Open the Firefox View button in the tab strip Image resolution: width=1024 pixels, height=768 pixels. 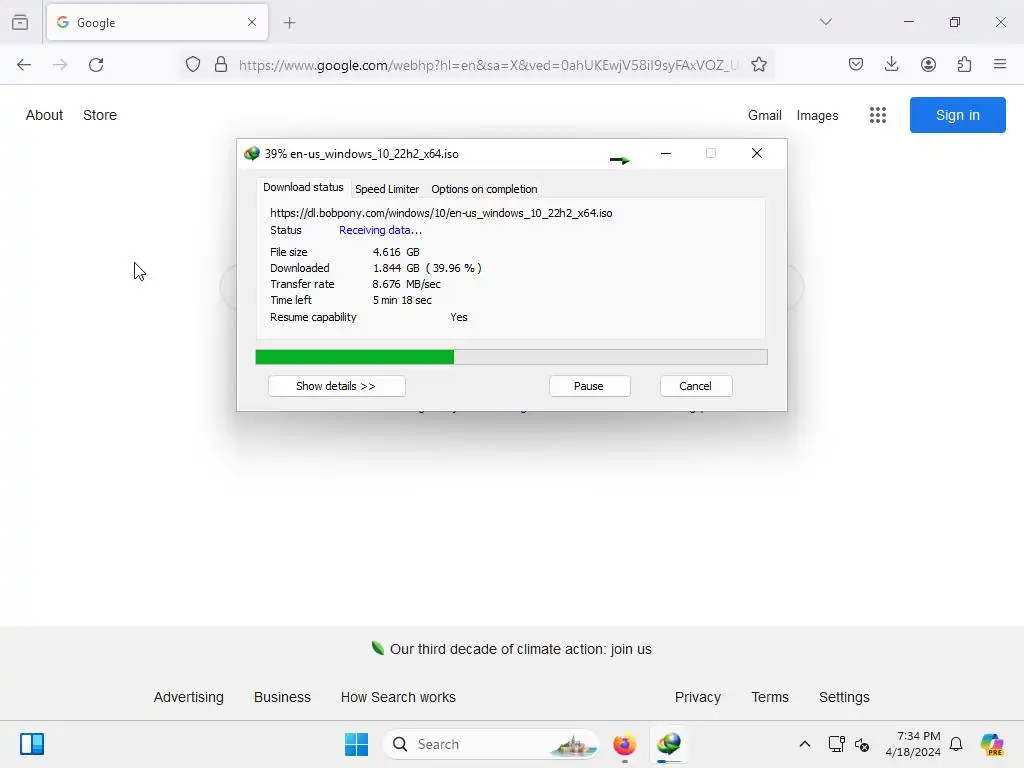click(x=20, y=22)
